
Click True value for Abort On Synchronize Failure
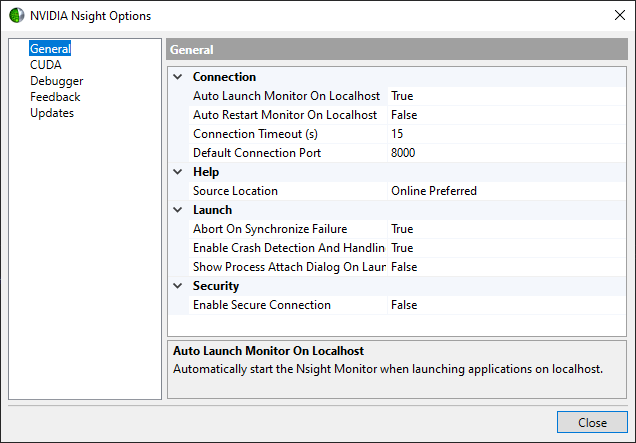click(x=507, y=229)
